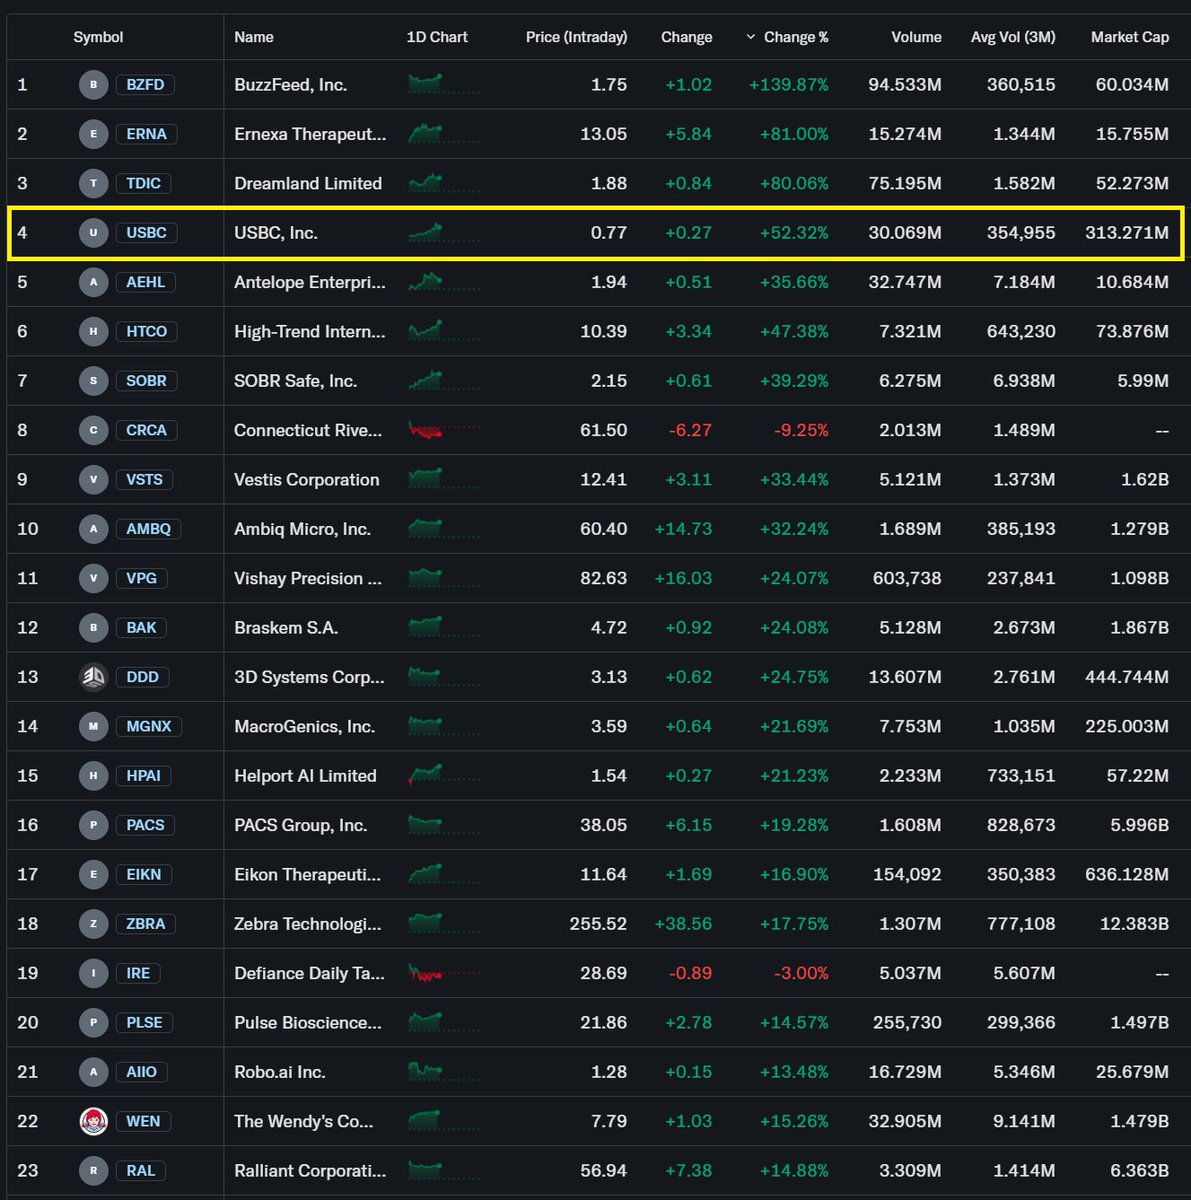Click the HTCO round logo icon
This screenshot has width=1191, height=1200.
[94, 331]
